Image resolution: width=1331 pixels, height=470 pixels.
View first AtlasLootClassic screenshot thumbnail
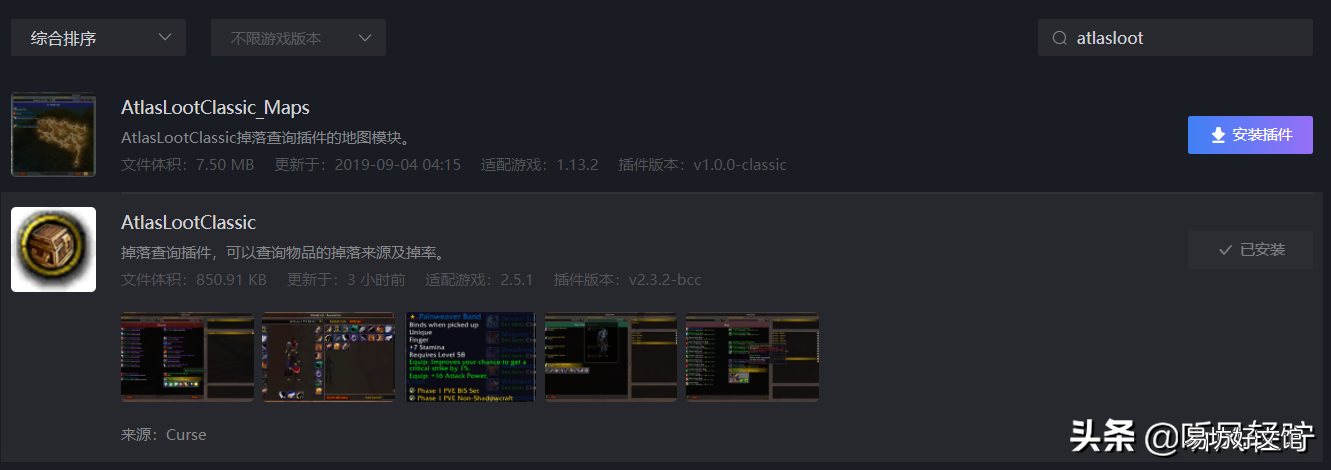coord(188,357)
